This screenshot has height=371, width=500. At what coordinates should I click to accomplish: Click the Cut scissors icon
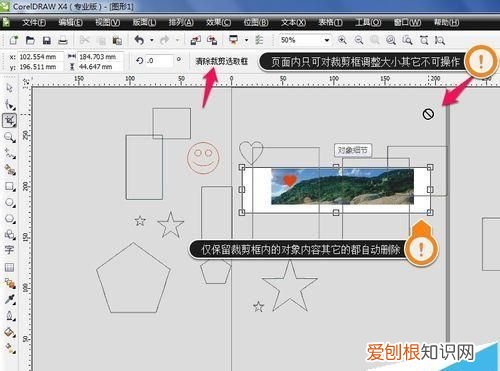pyautogui.click(x=85, y=41)
